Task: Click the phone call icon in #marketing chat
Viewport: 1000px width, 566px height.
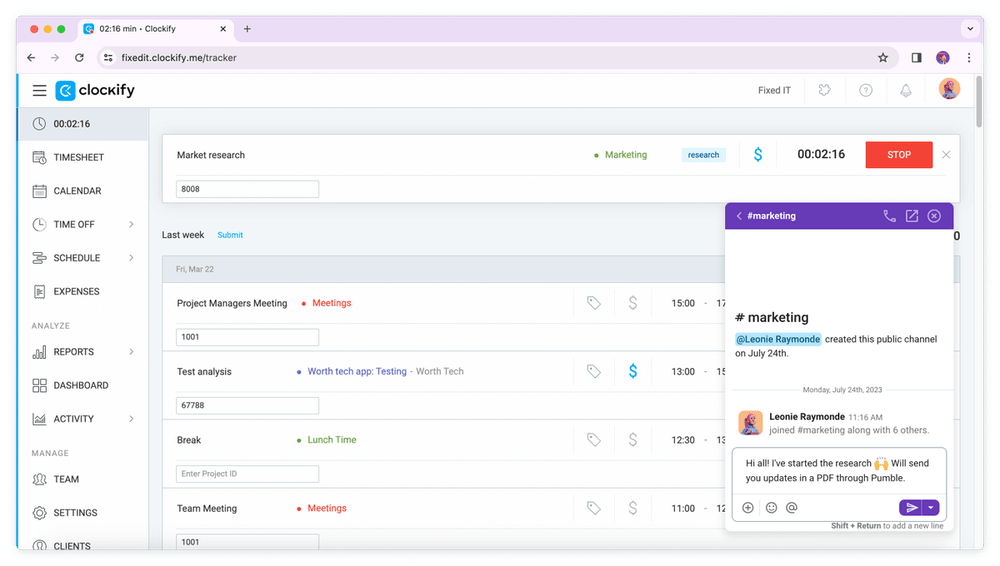Action: pos(889,216)
